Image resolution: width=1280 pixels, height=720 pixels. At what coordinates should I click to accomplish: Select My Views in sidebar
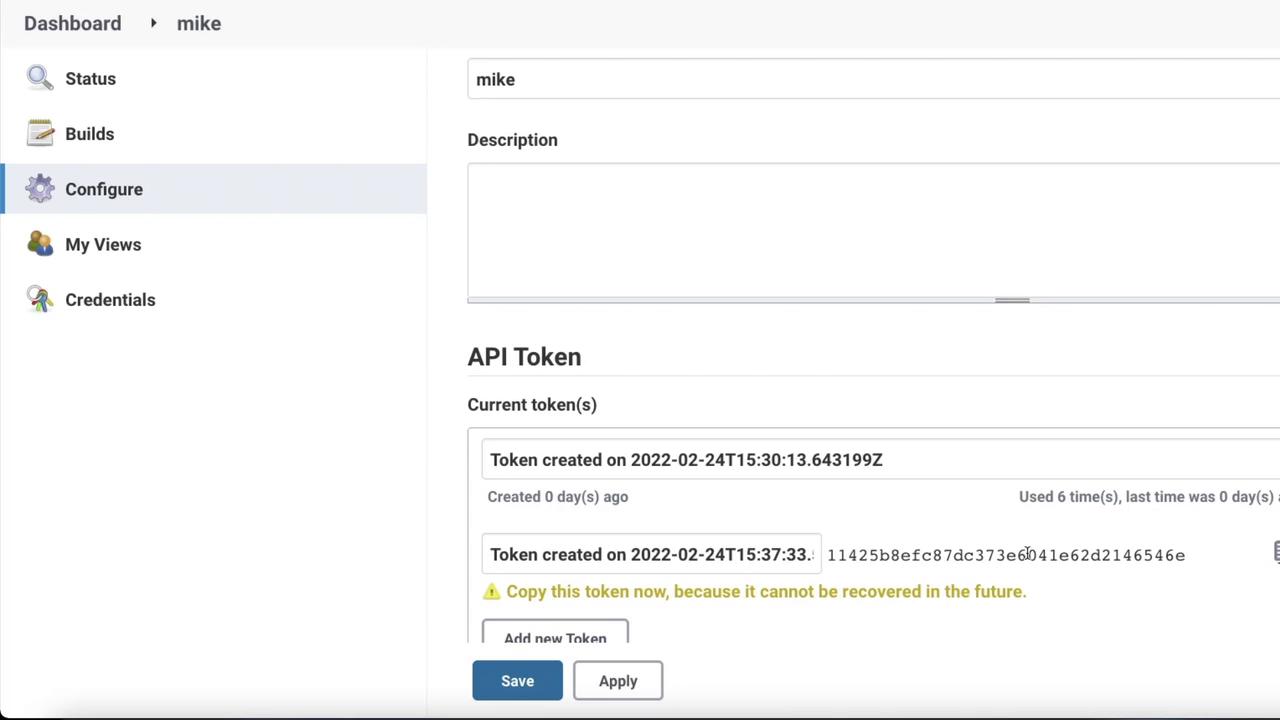(x=103, y=245)
